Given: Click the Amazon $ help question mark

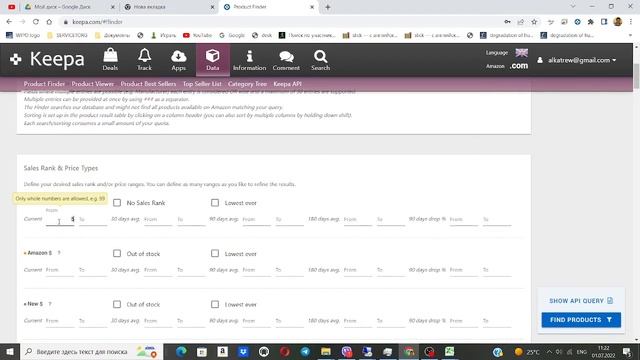Looking at the screenshot, I should (59, 253).
